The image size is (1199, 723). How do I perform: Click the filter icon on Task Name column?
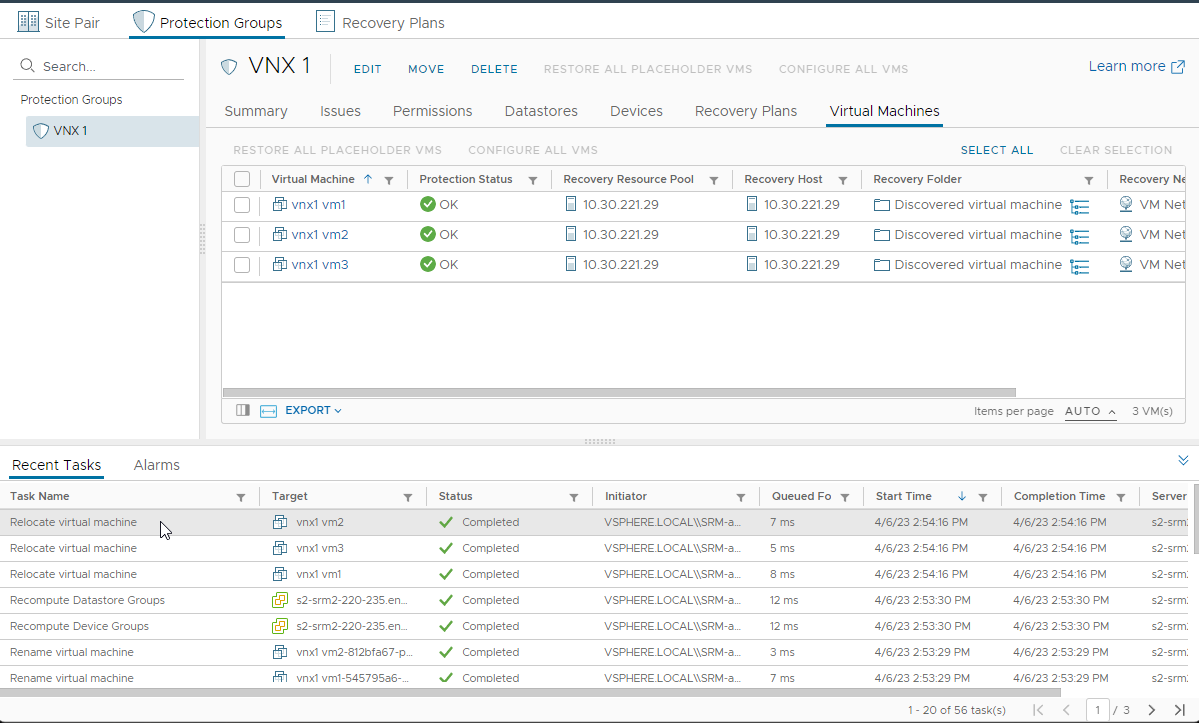pyautogui.click(x=241, y=497)
